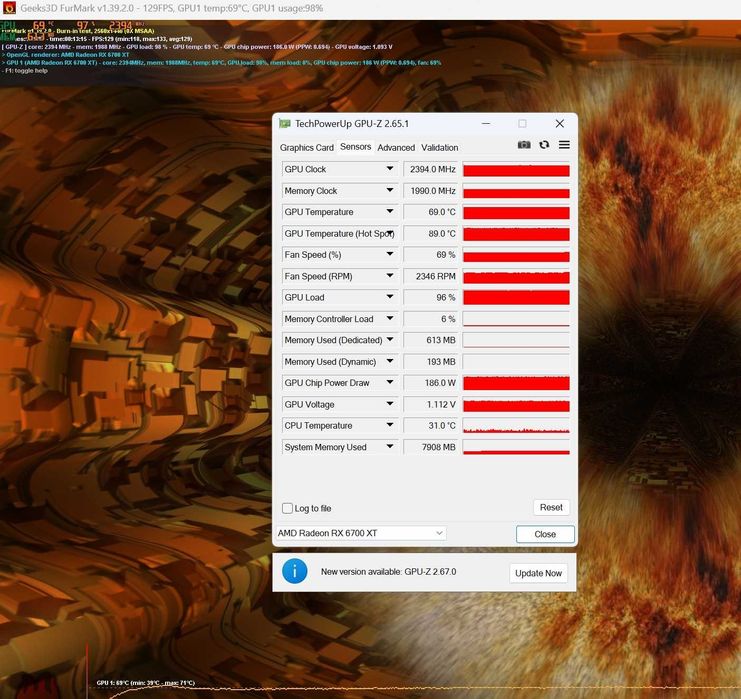Click the Reset button
The width and height of the screenshot is (741, 699).
551,507
